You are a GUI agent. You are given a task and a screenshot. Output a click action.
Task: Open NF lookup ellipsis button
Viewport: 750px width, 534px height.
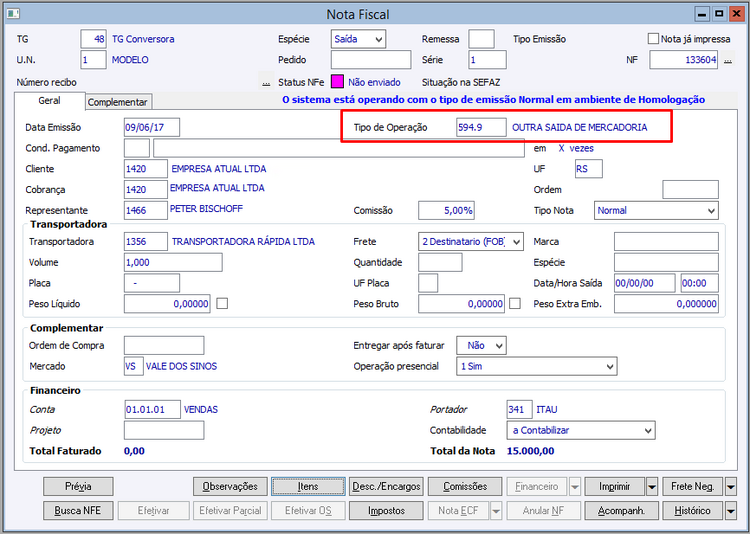tap(728, 60)
